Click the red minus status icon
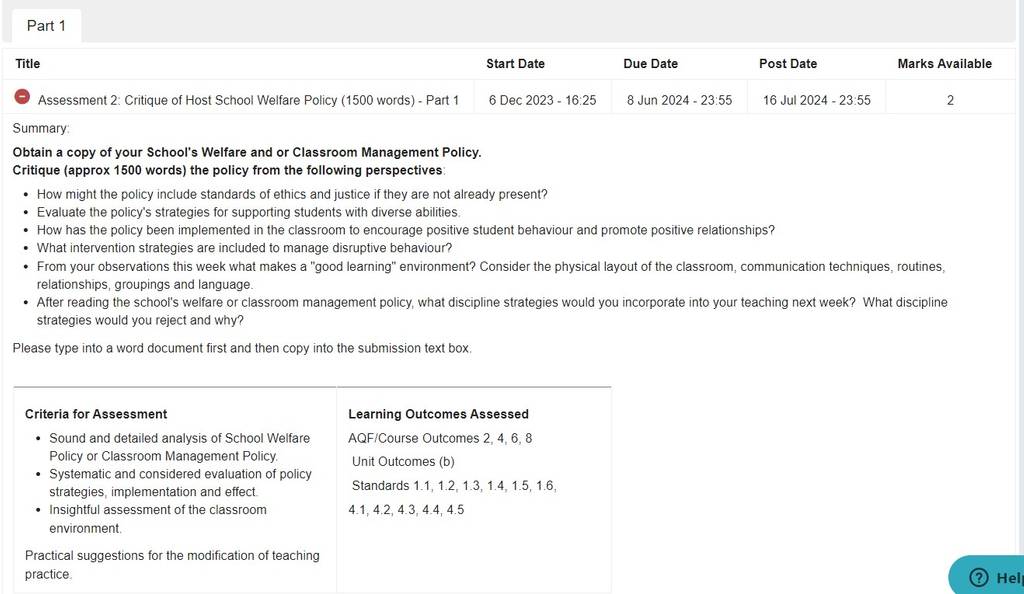1024x594 pixels. pyautogui.click(x=22, y=97)
